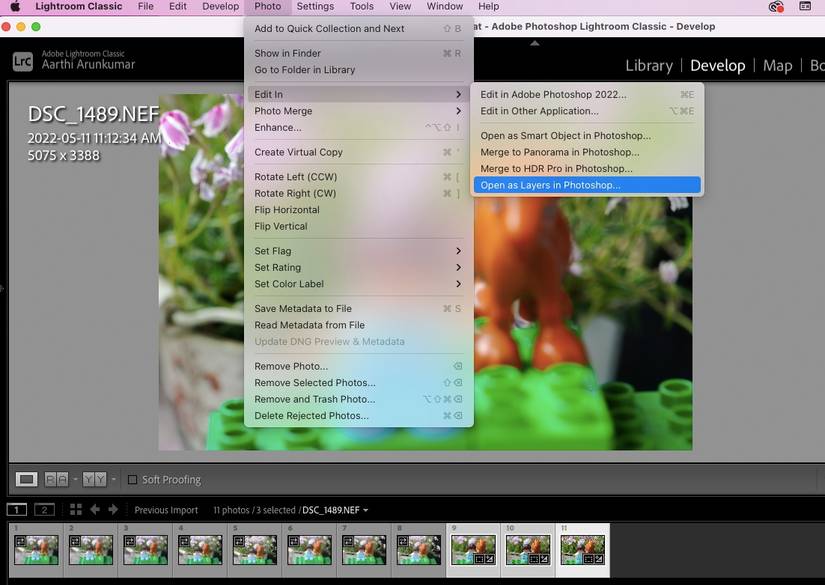This screenshot has width=825, height=585.
Task: Switch to the Map module
Action: (777, 65)
